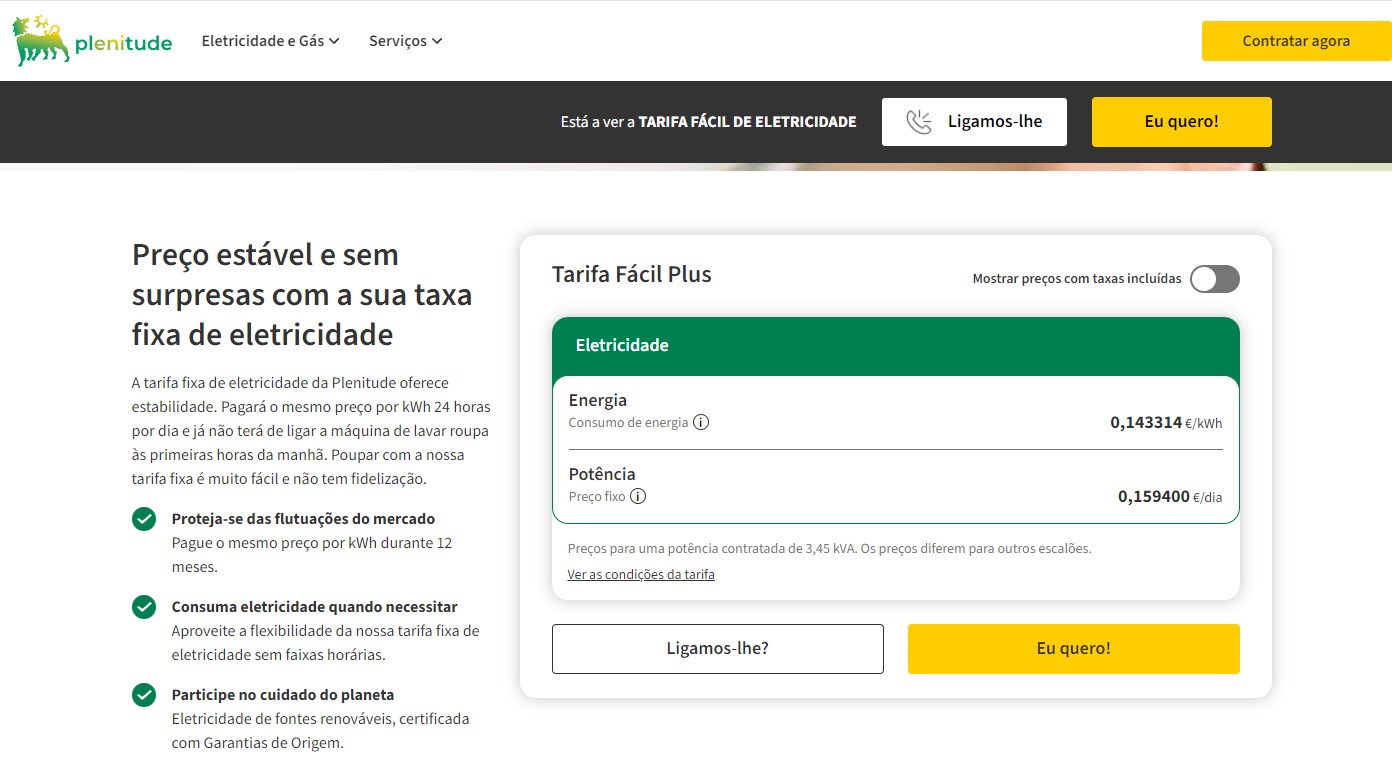Screen dimensions: 1392x772
Task: Toggle Mostrar preços com taxas incluídas switch
Action: pos(1214,279)
